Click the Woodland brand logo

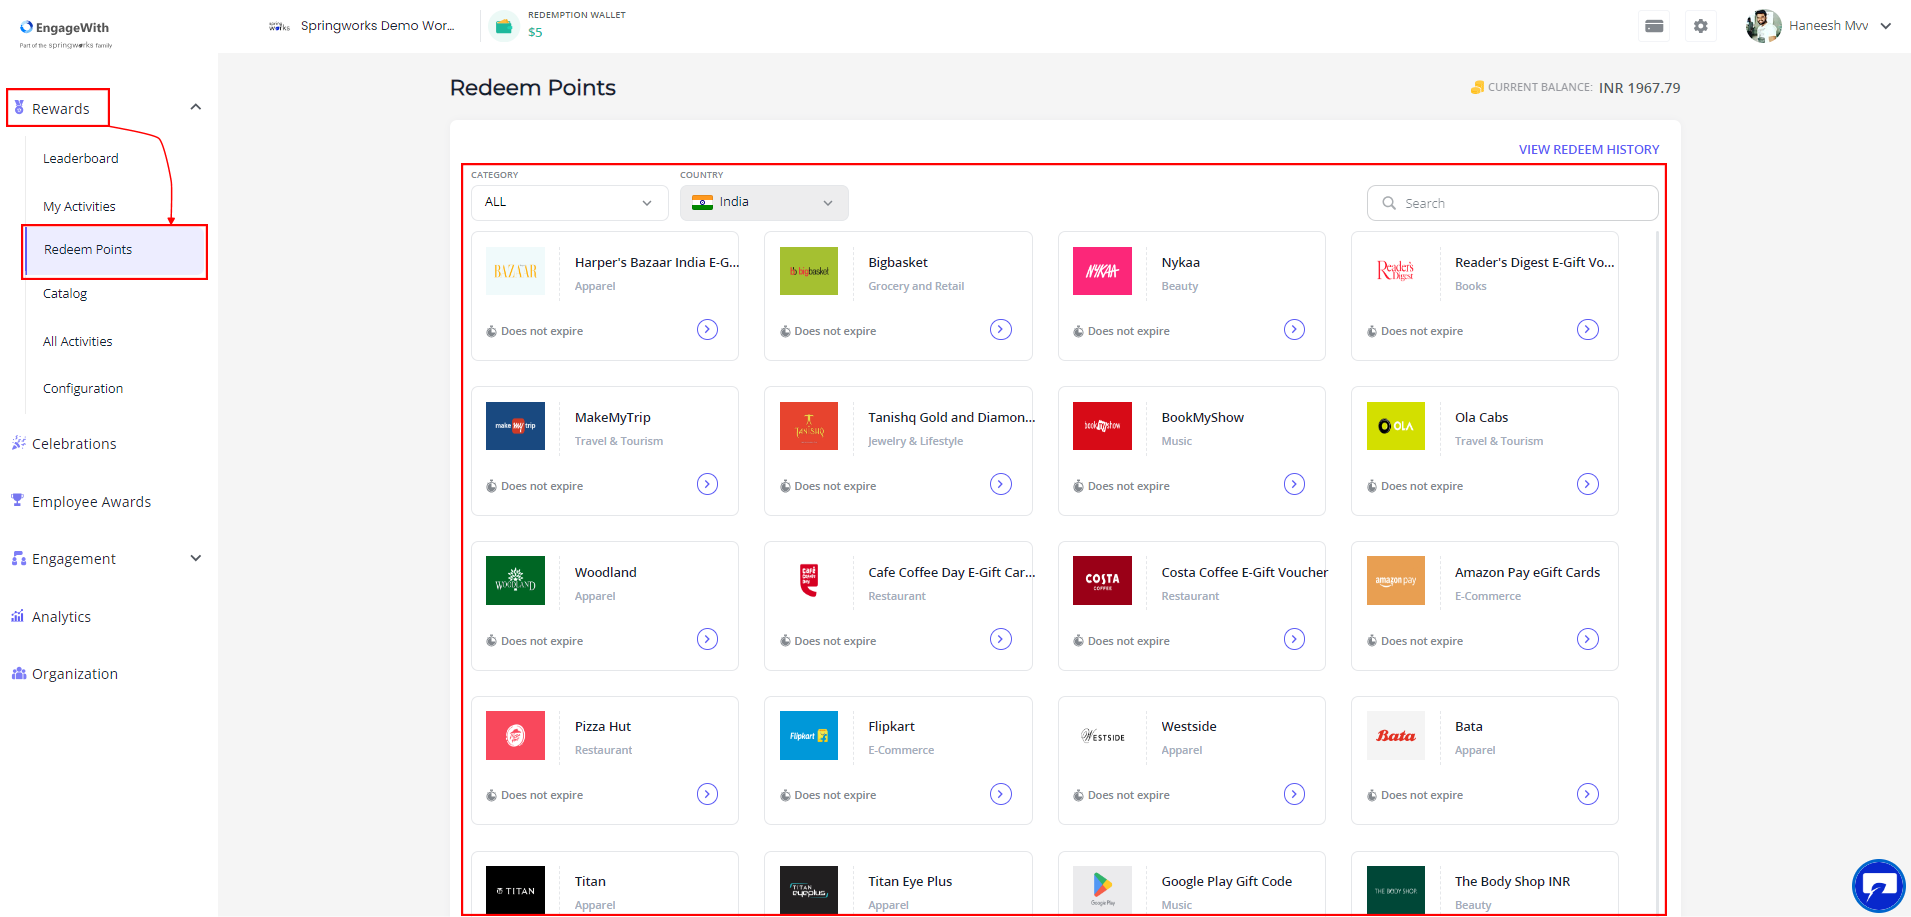pos(515,581)
